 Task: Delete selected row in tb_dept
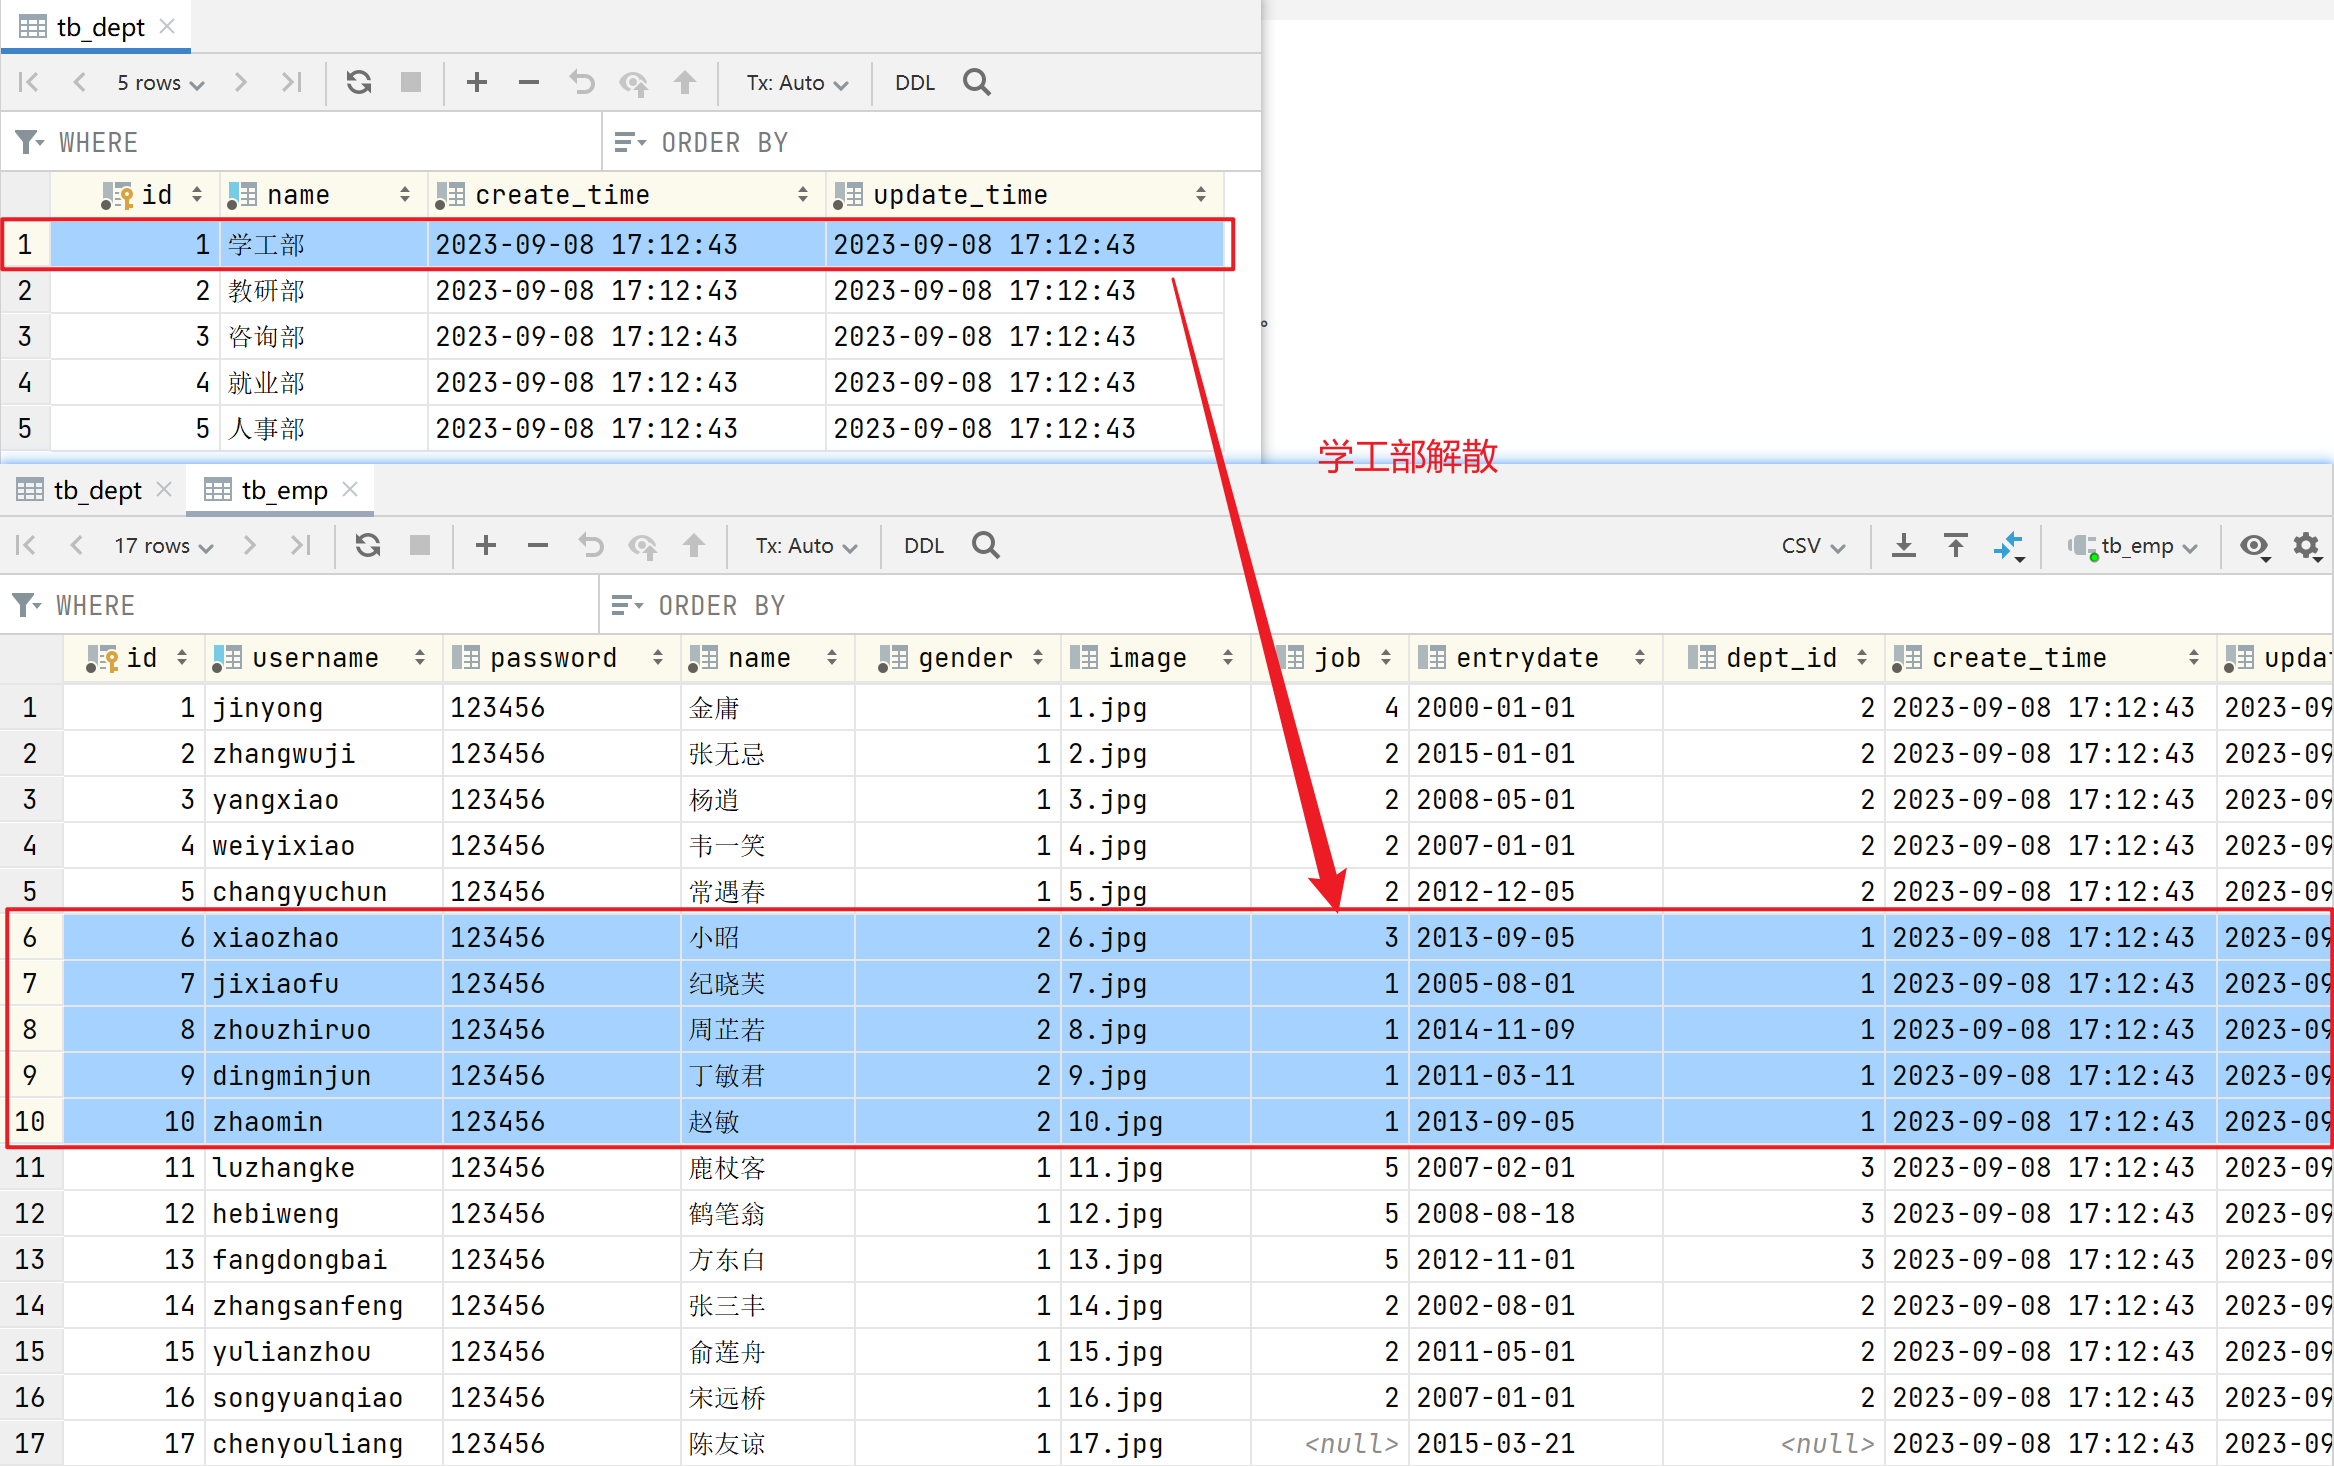[x=529, y=82]
